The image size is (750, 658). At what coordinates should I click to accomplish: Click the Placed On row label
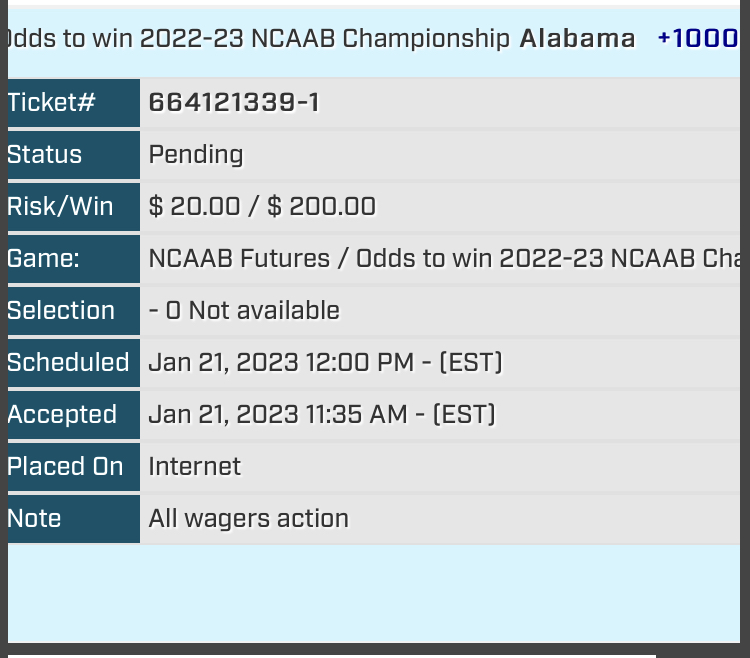coord(65,467)
